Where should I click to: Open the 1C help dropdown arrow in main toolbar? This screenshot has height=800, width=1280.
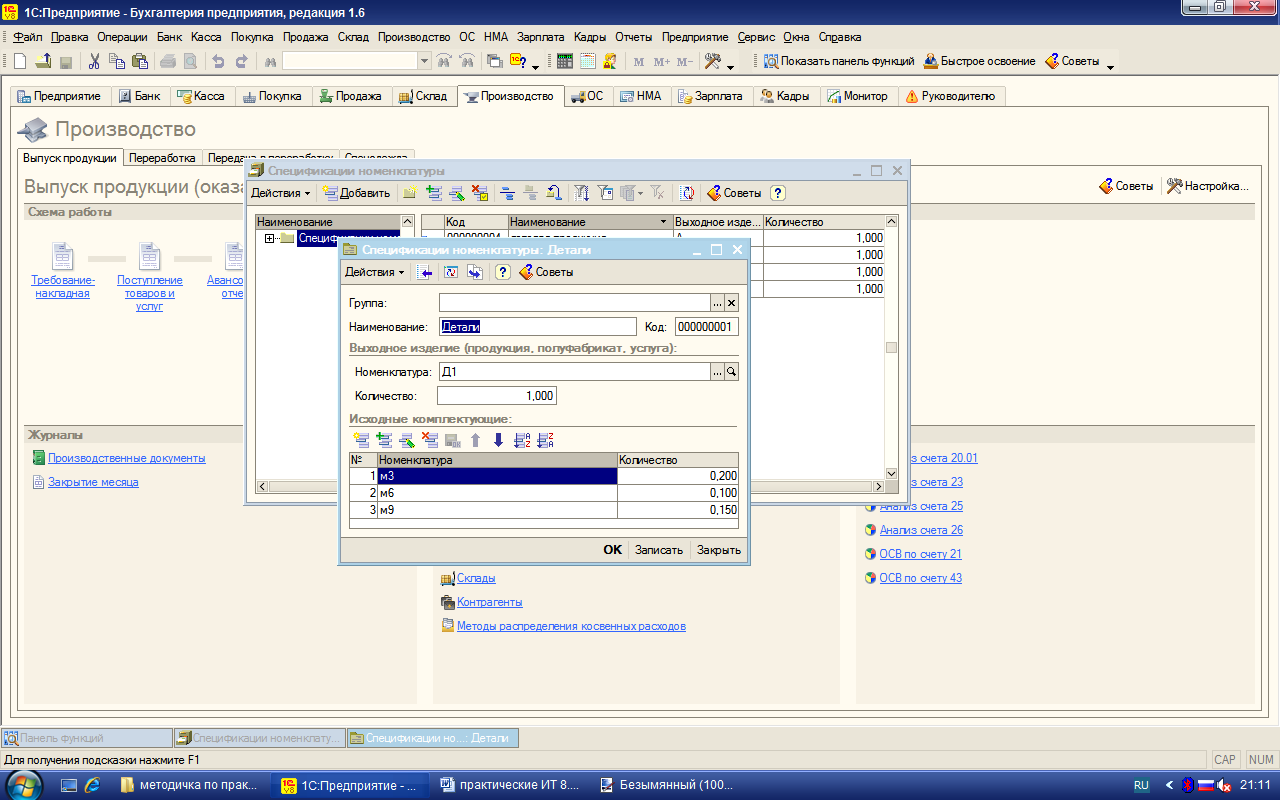tap(535, 68)
